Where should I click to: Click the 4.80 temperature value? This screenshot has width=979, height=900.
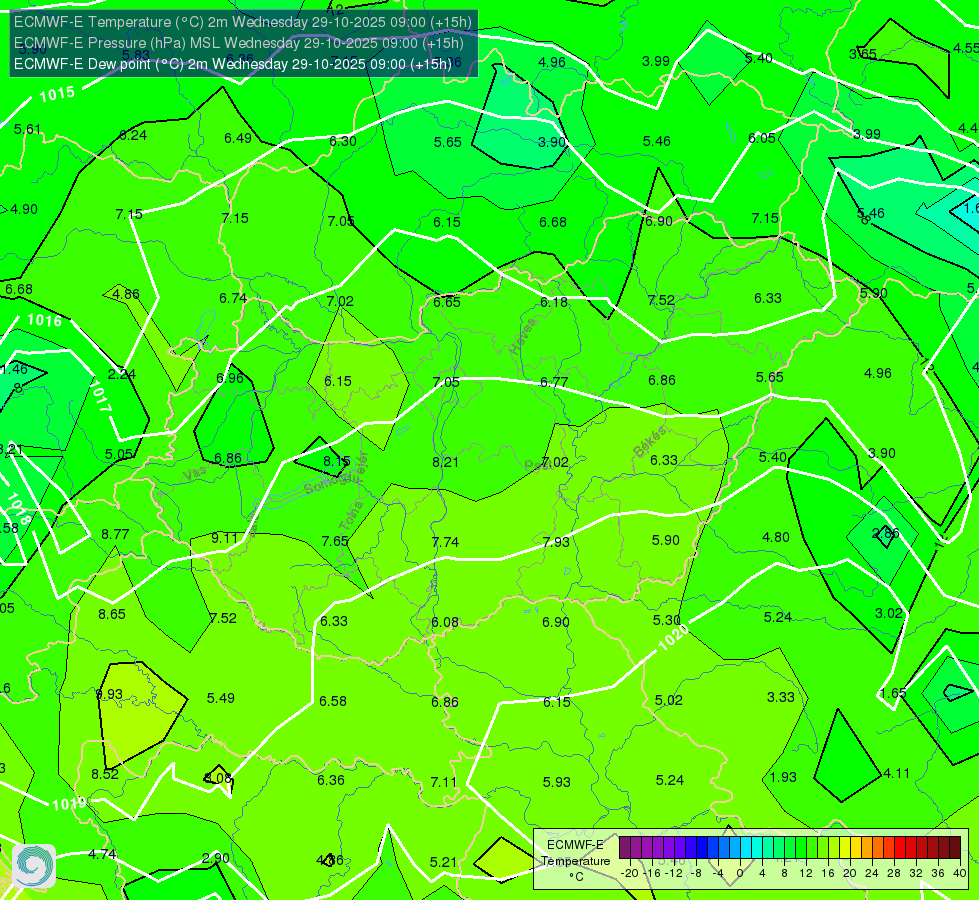tap(775, 537)
